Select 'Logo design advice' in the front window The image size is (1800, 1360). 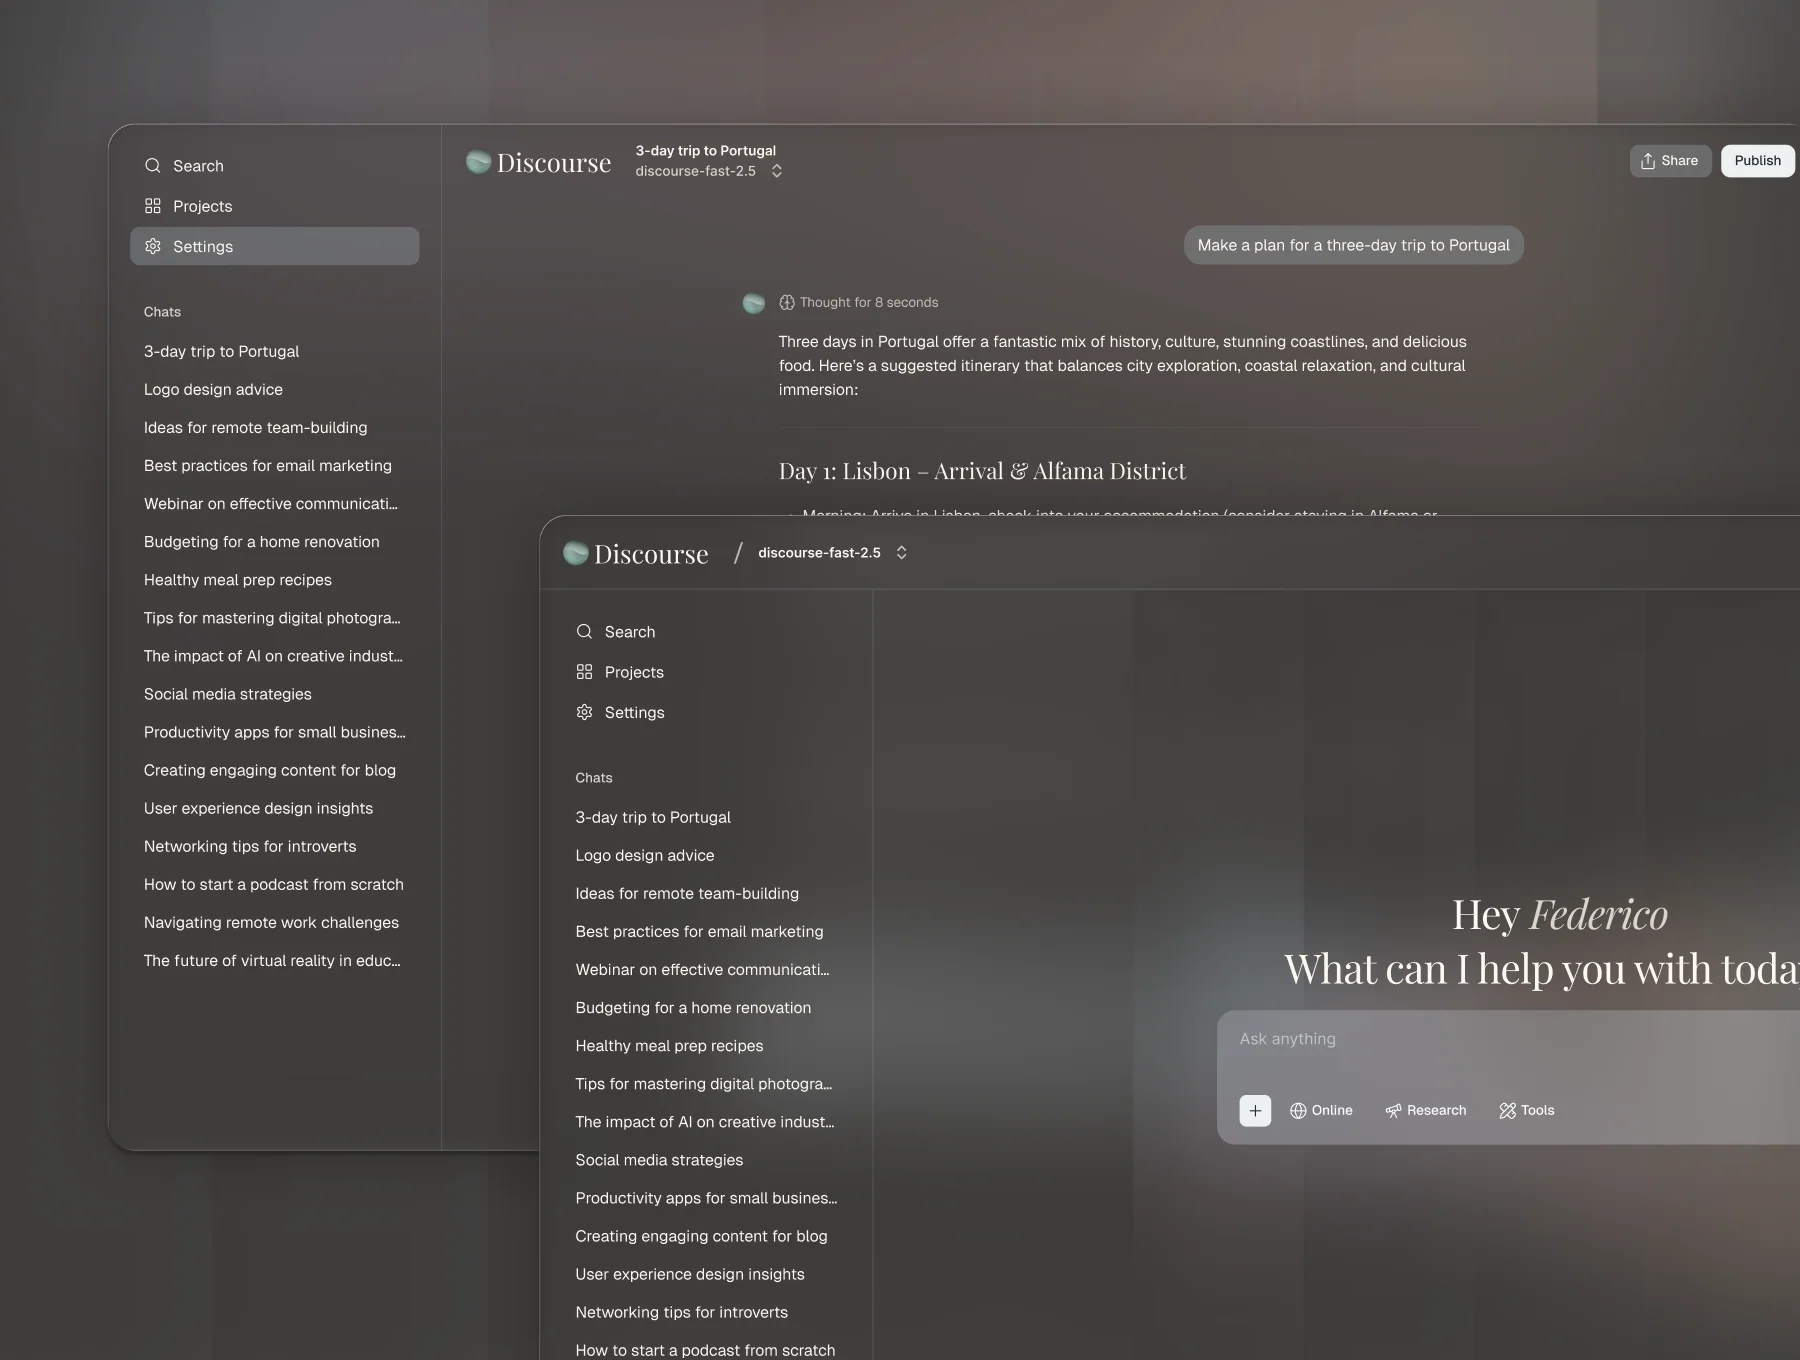tap(645, 856)
